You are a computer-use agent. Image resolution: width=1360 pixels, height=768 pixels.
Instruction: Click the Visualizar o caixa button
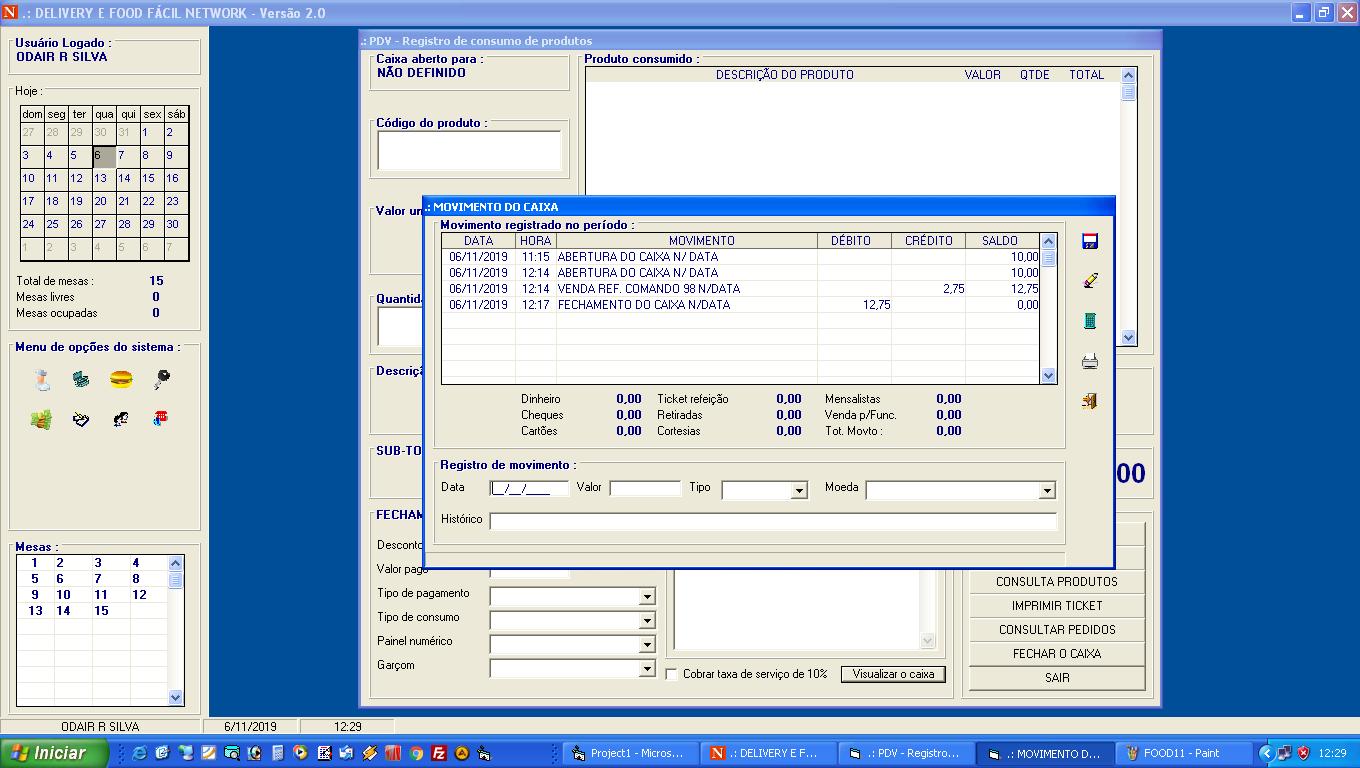(892, 674)
